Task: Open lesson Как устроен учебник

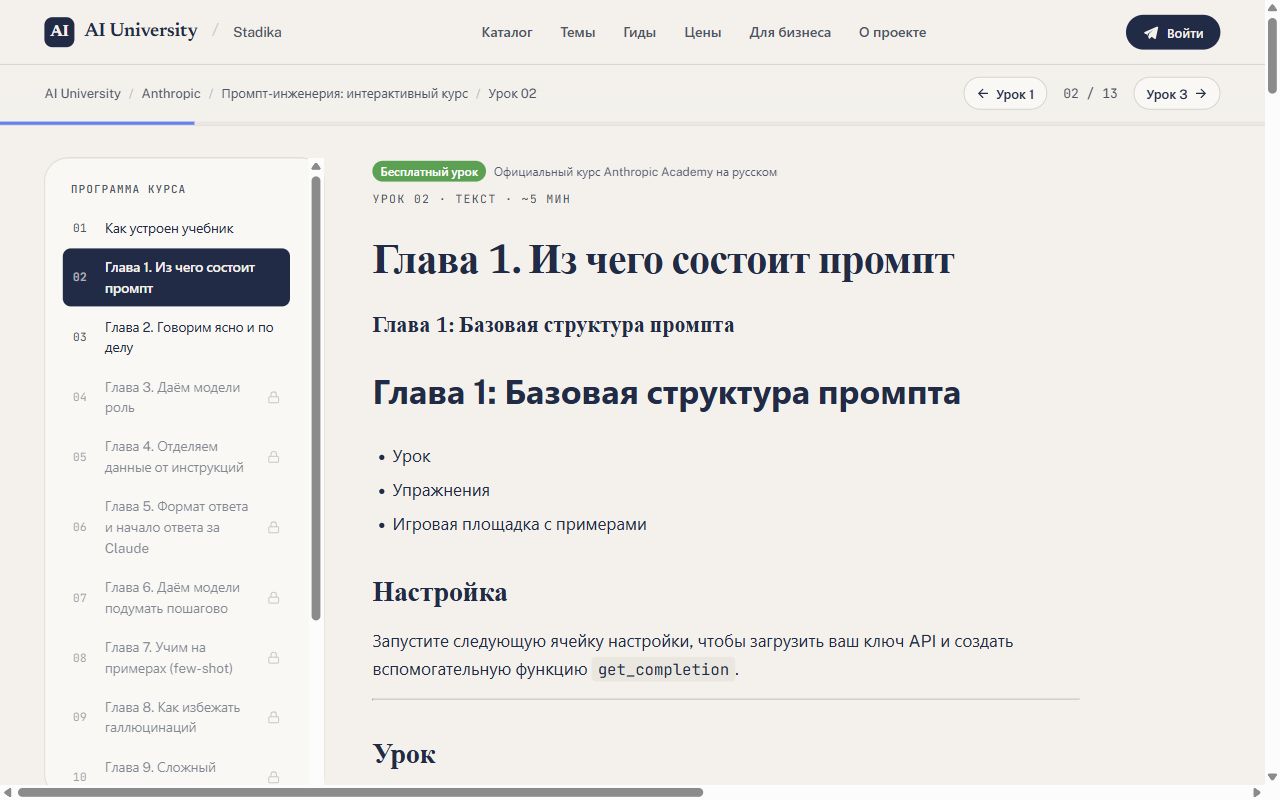Action: click(176, 228)
